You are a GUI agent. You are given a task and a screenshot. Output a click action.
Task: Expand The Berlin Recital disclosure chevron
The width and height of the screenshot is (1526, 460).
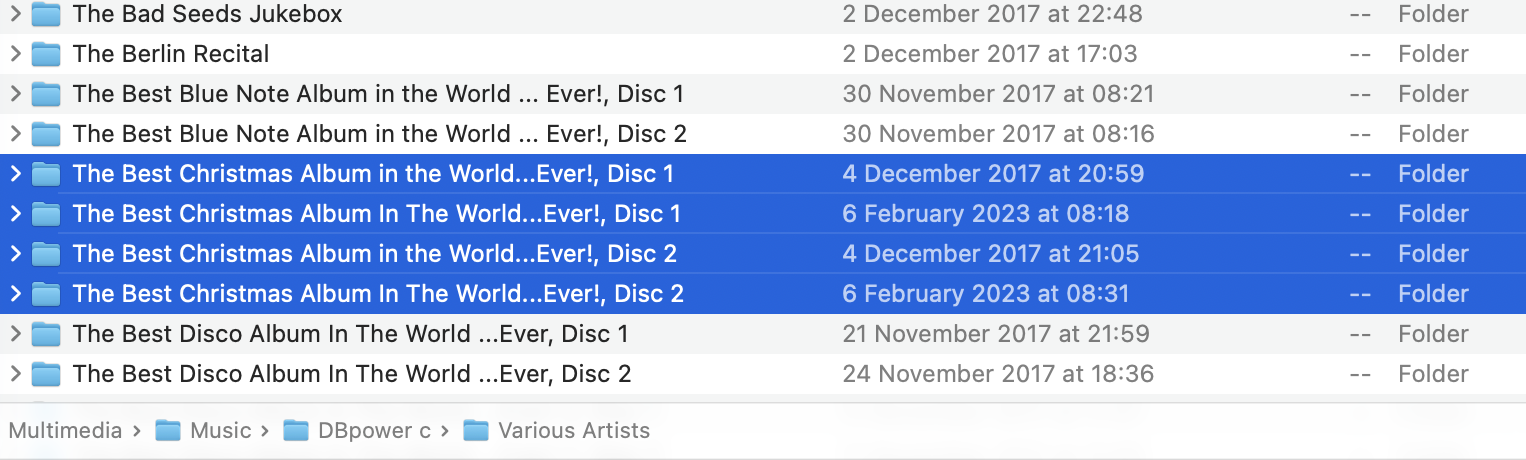(x=15, y=54)
